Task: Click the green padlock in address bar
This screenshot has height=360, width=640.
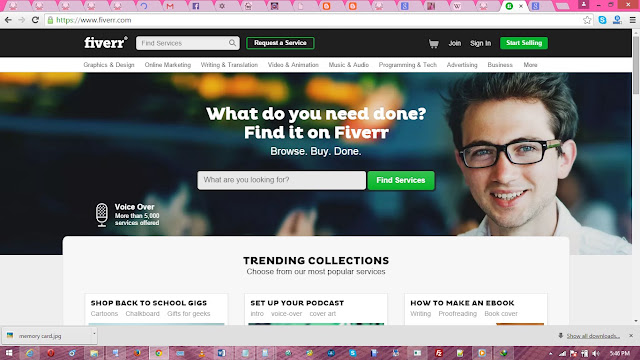Action: [x=50, y=20]
